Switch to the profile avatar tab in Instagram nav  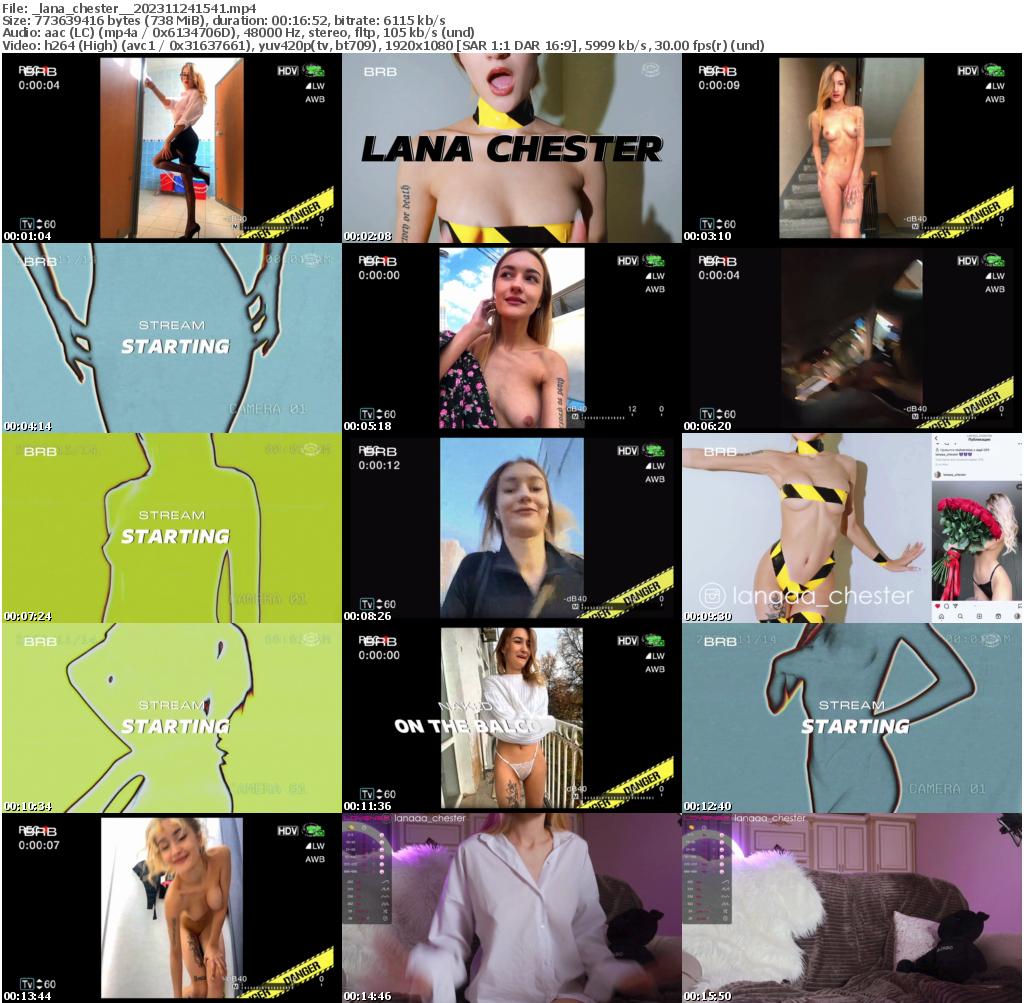1017,616
